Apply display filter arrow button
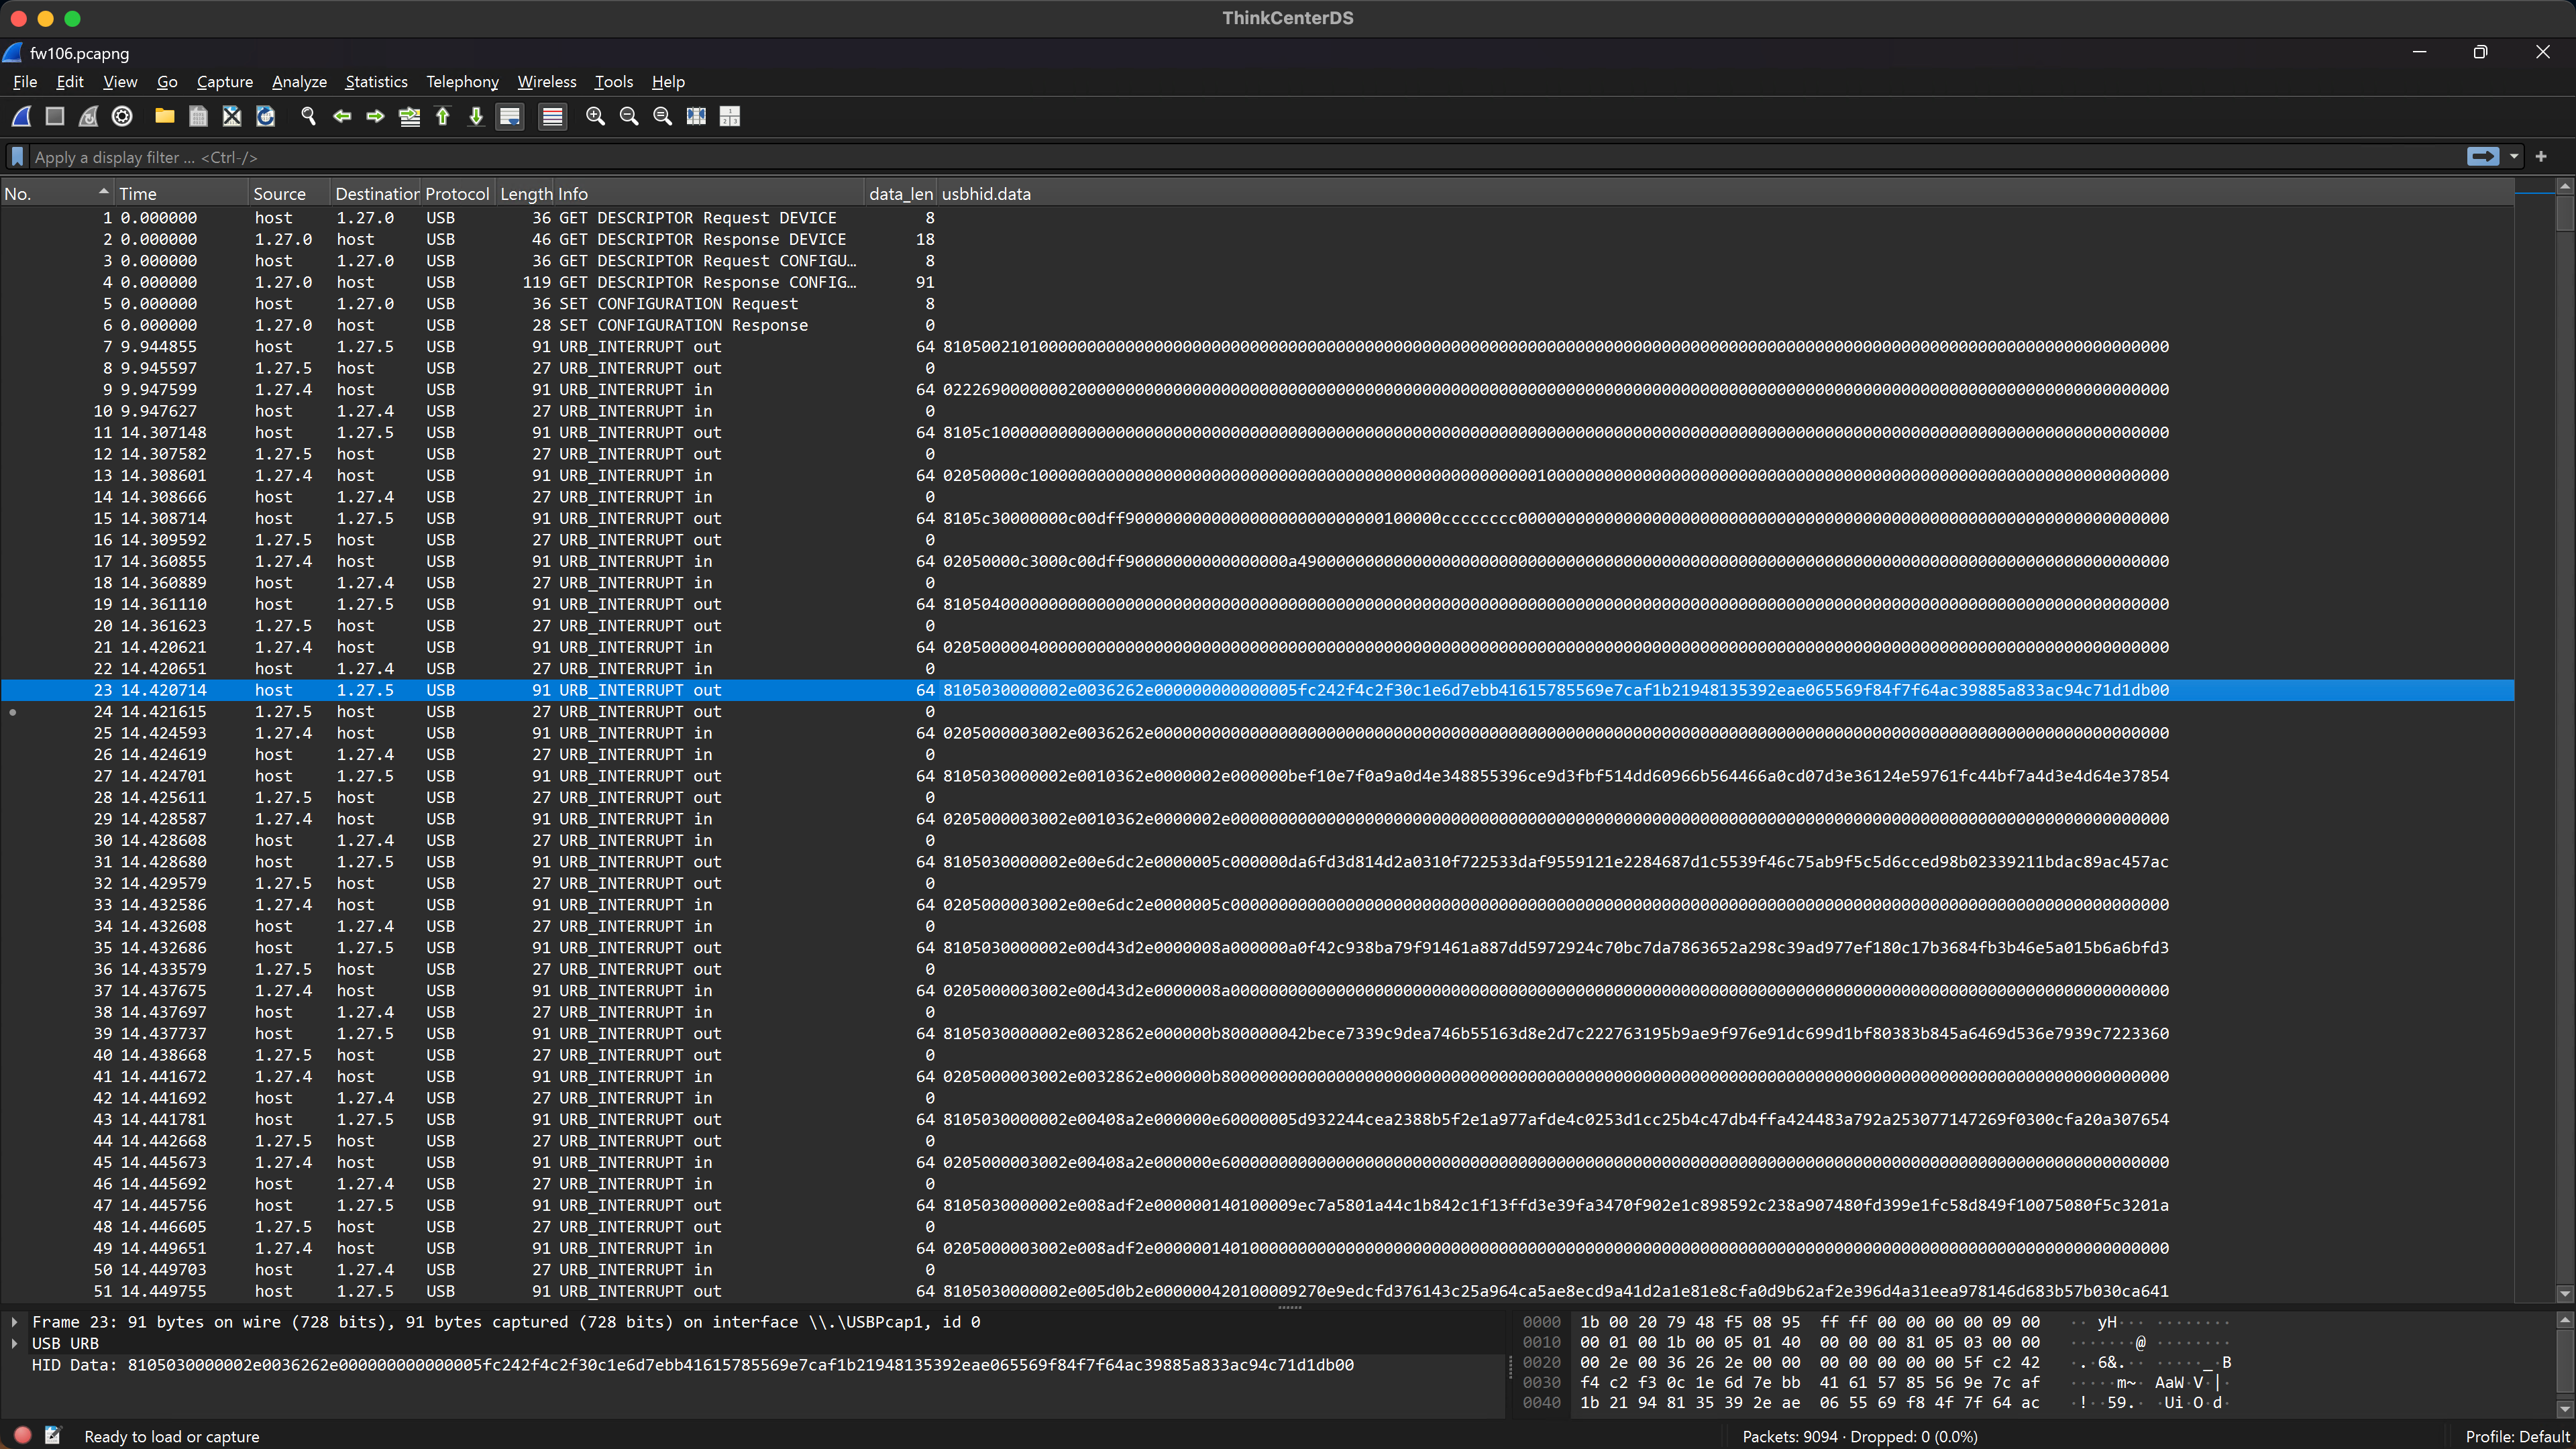Screen dimensions: 2576x1449 [2483, 157]
